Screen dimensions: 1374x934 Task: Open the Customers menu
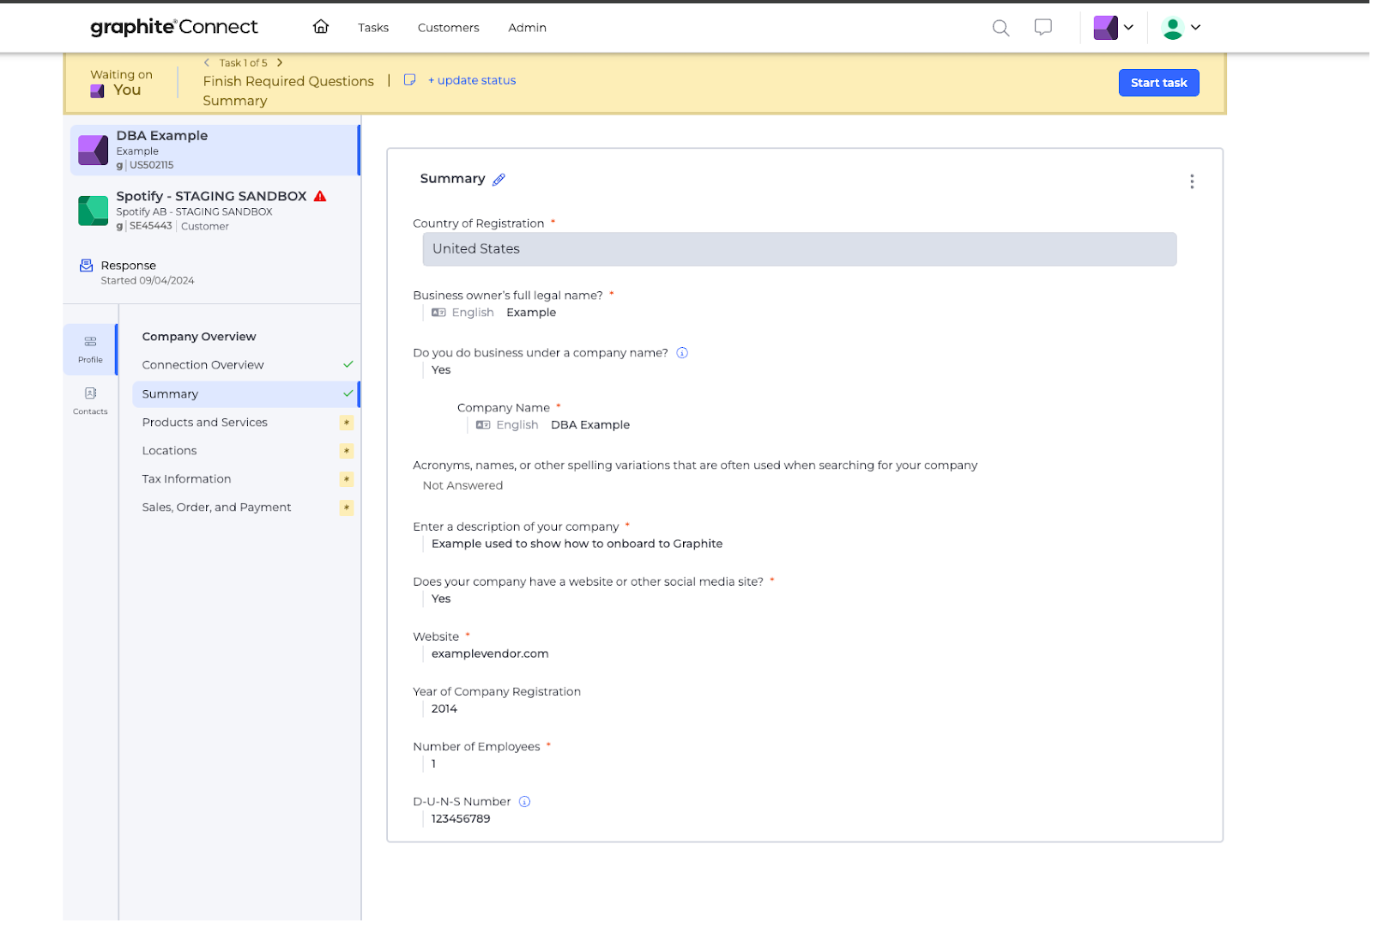click(x=448, y=28)
